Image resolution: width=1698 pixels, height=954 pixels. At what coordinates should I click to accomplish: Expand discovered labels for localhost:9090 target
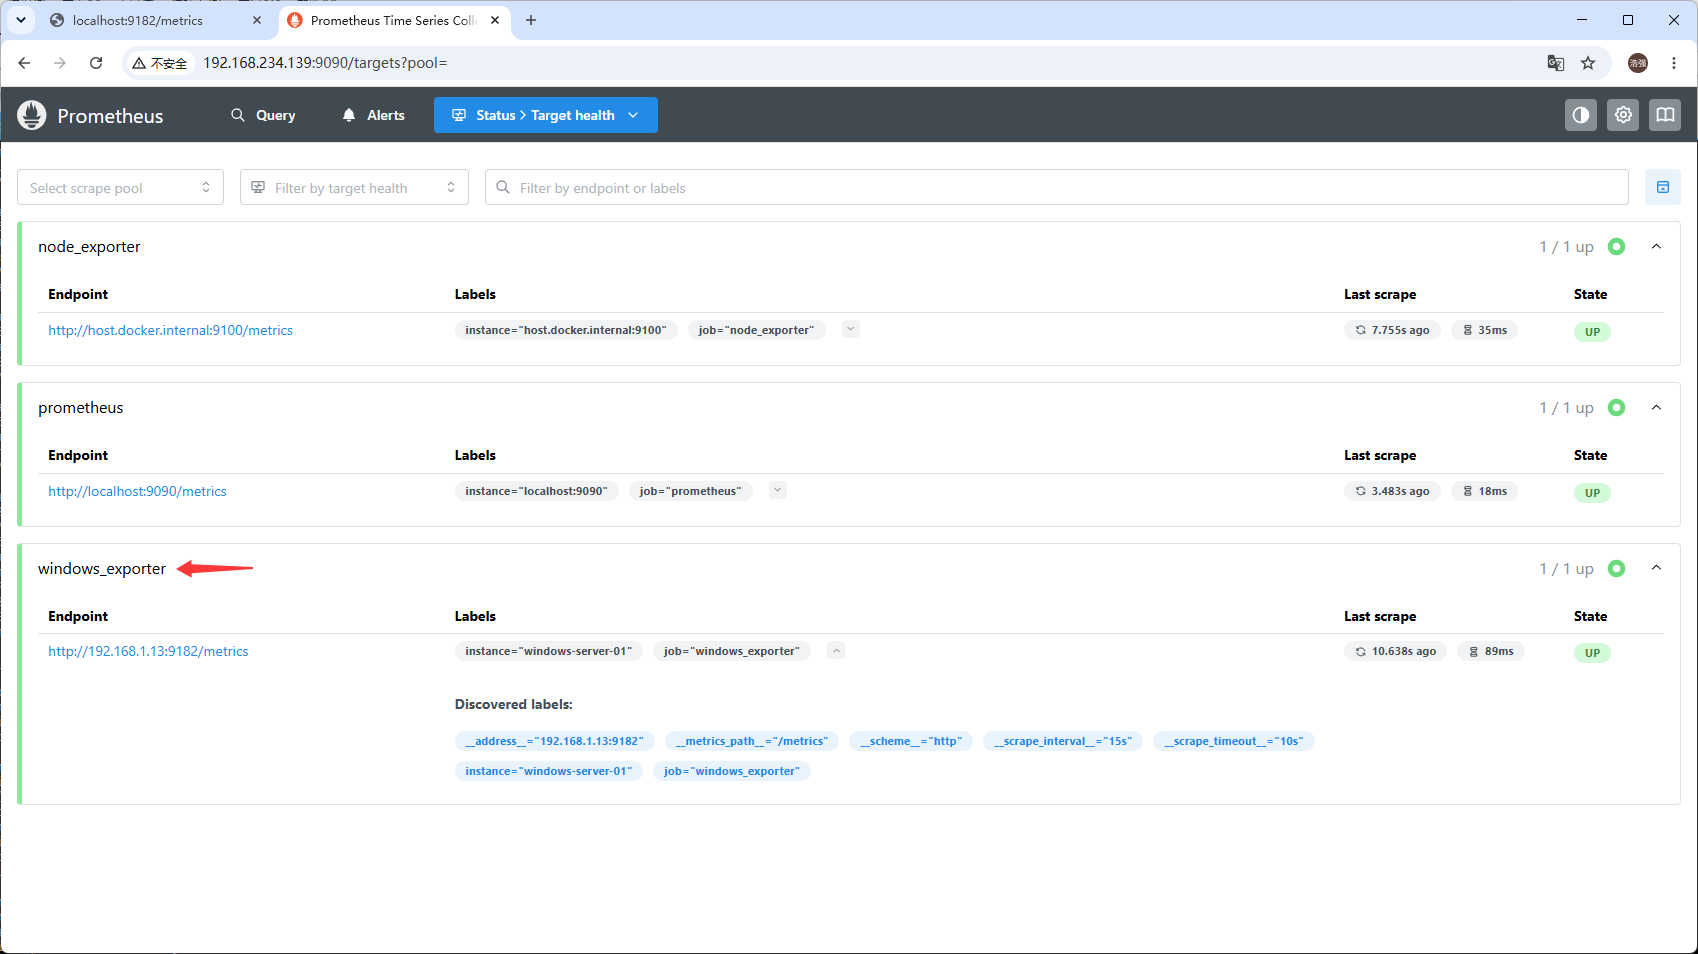778,490
